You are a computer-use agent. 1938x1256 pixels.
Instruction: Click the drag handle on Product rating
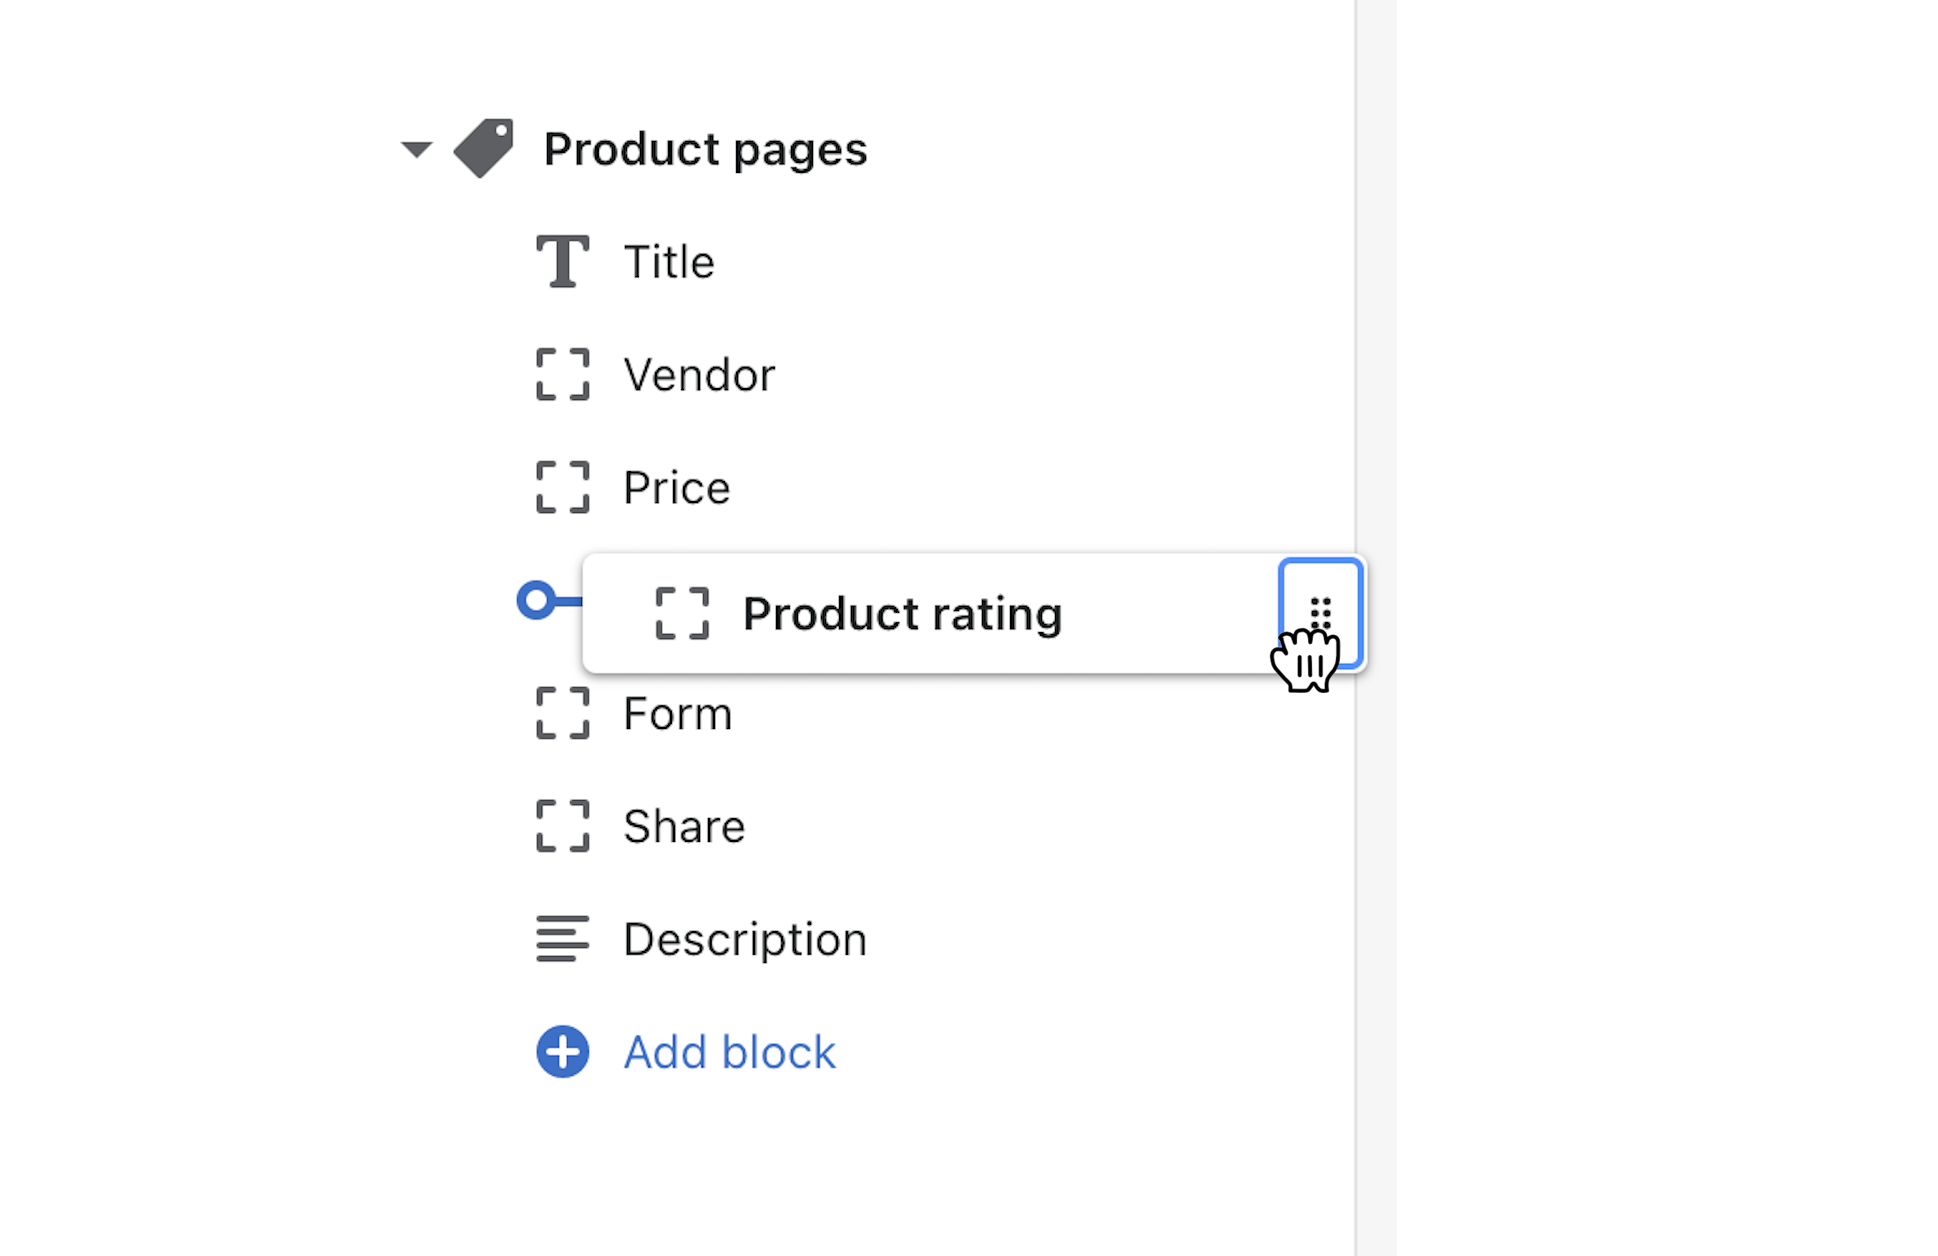pos(1321,613)
